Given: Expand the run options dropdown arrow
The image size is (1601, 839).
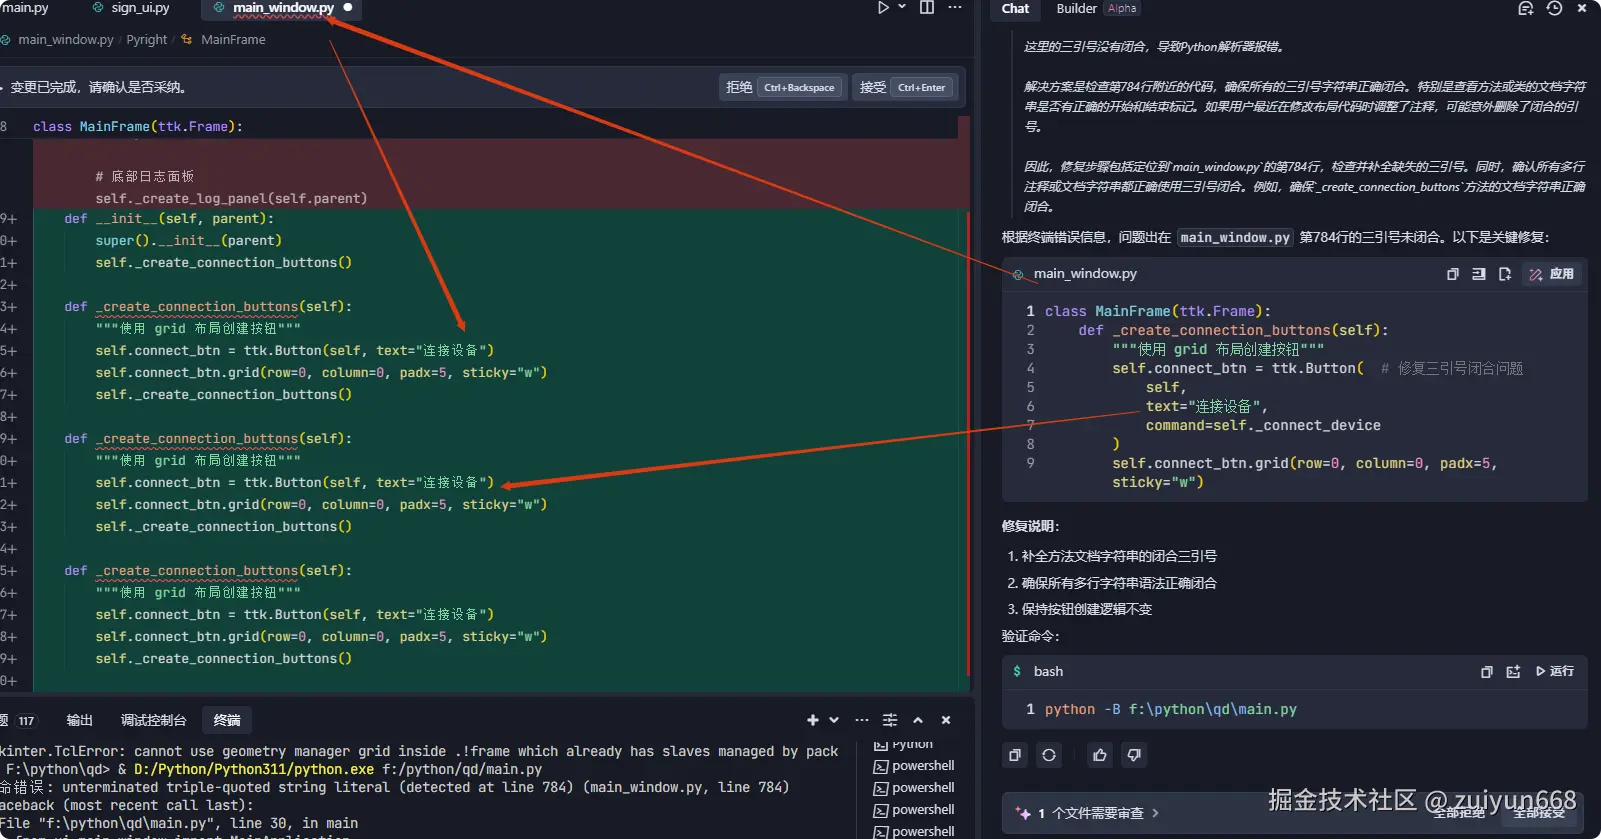Looking at the screenshot, I should 902,8.
